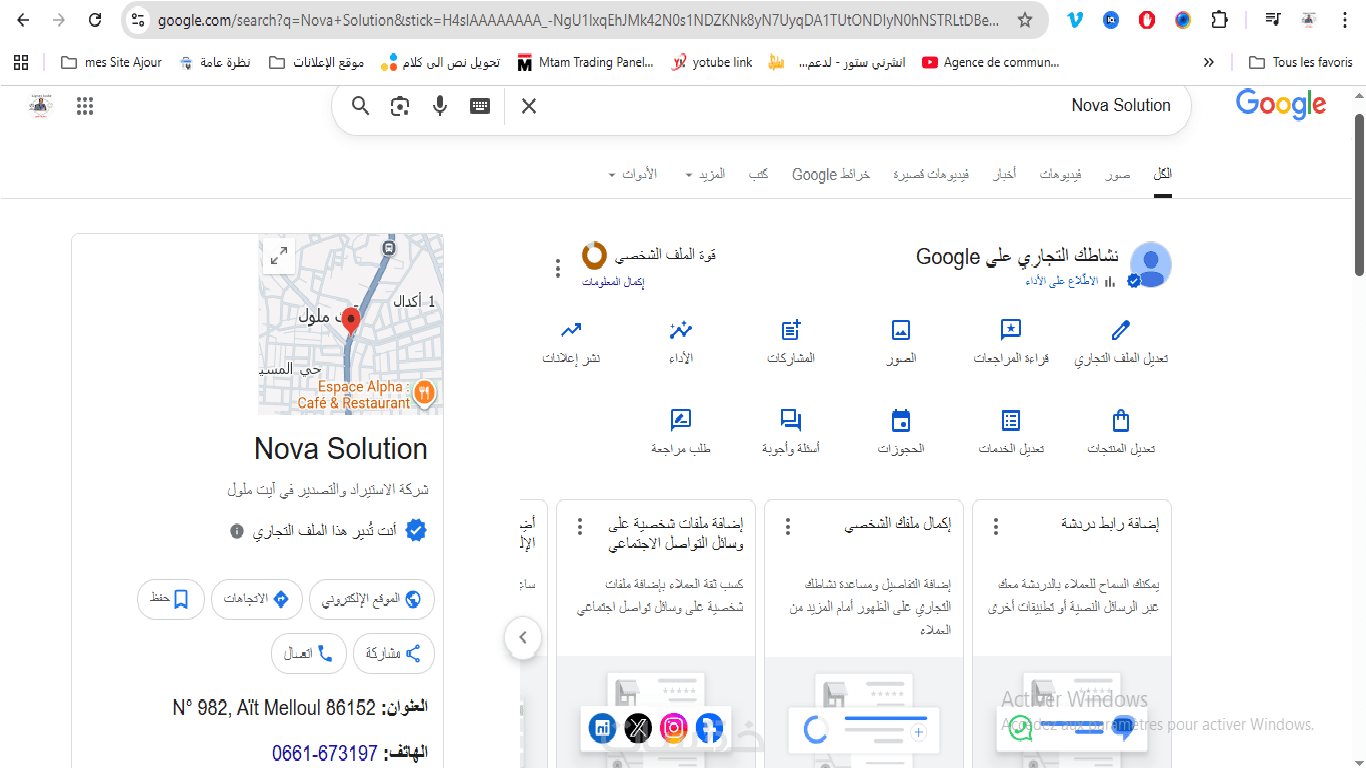
Task: Advance the suggestion cards carousel with the arrow
Action: (x=523, y=637)
